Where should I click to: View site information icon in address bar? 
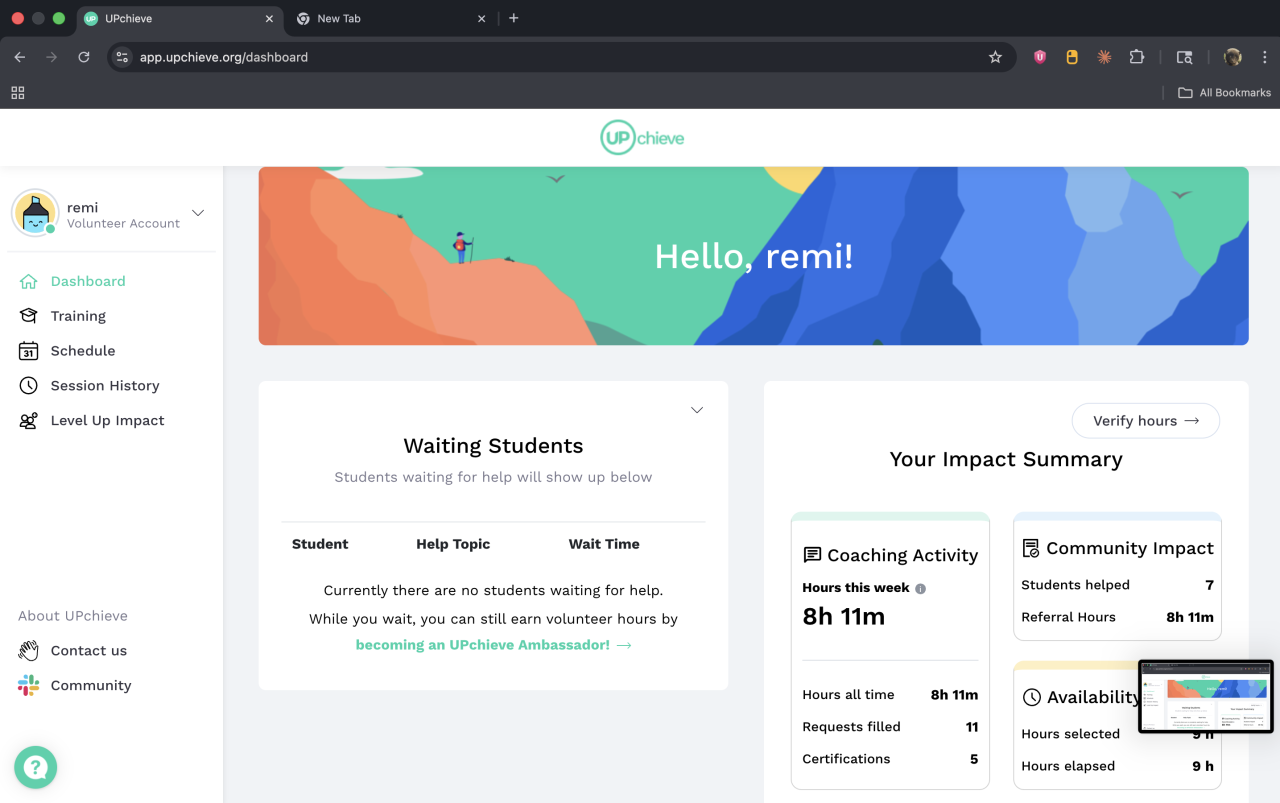(122, 57)
